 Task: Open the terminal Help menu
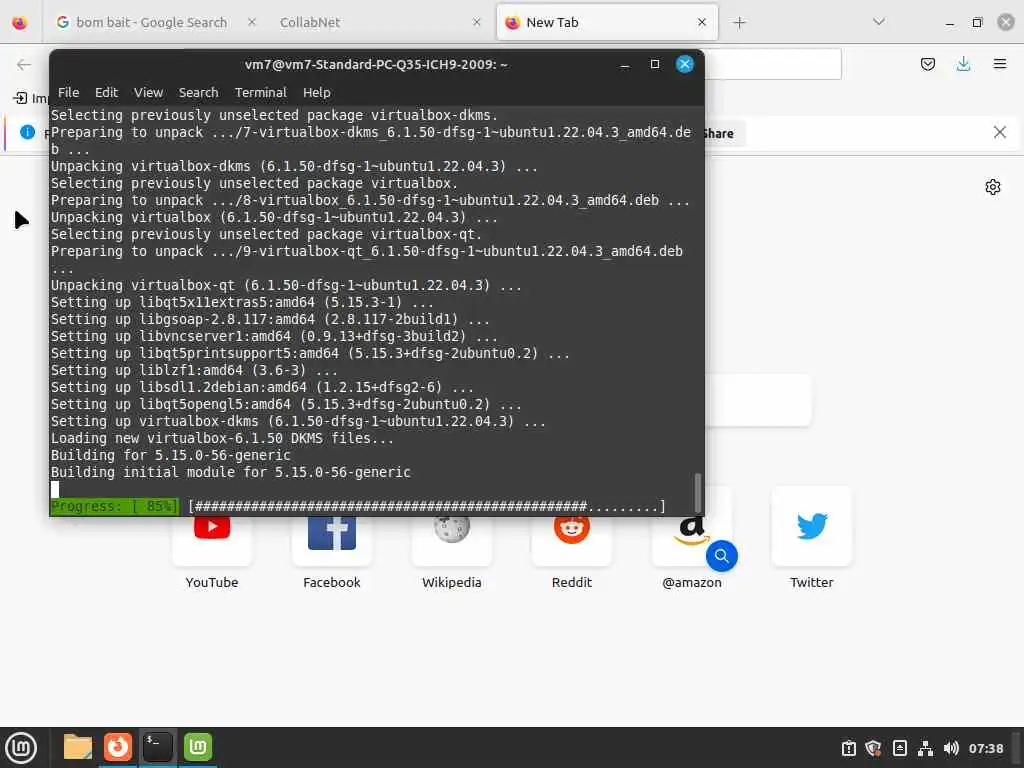[317, 93]
